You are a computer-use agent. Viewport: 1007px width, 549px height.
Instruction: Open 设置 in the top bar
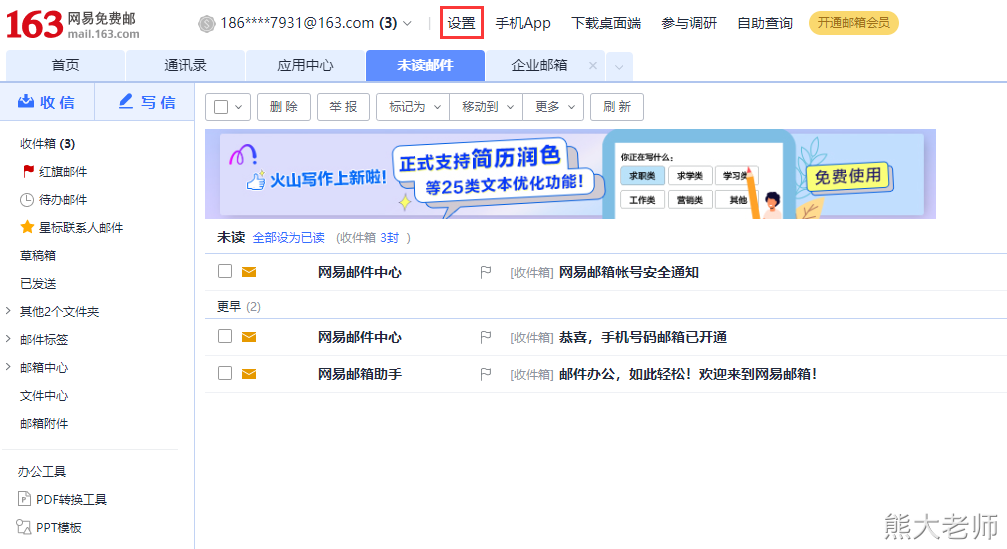(461, 23)
